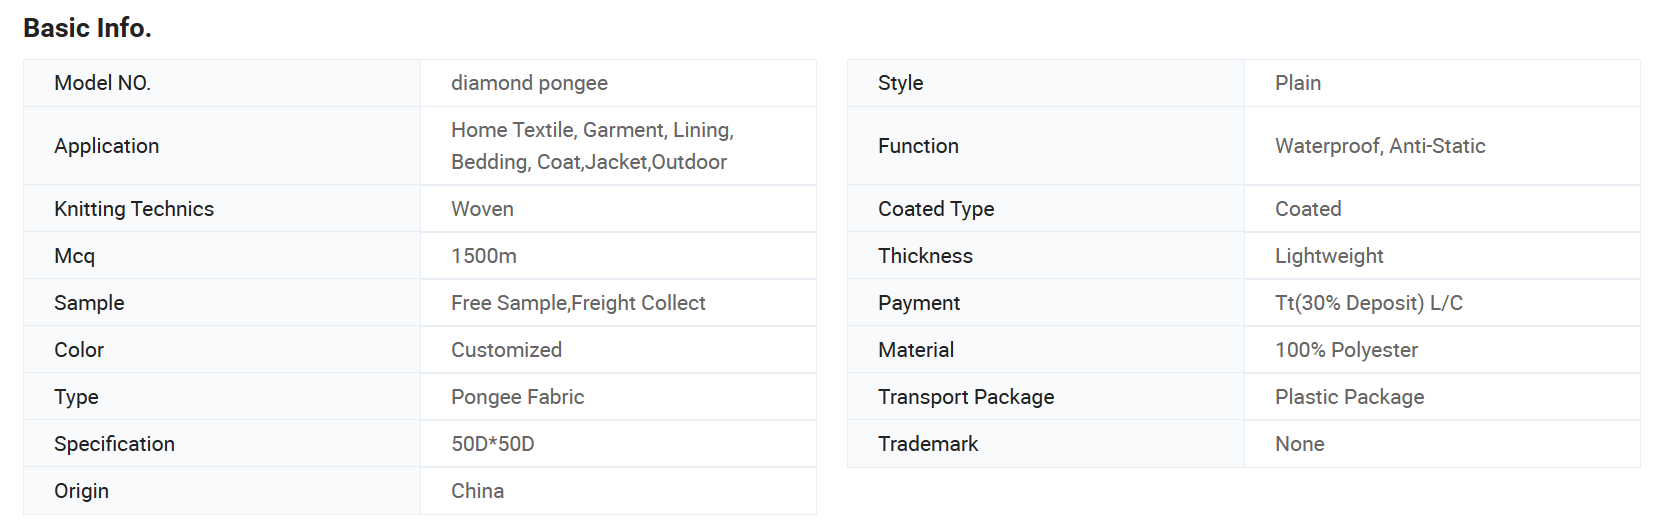Select the Customized color value
This screenshot has height=525, width=1663.
click(x=506, y=350)
